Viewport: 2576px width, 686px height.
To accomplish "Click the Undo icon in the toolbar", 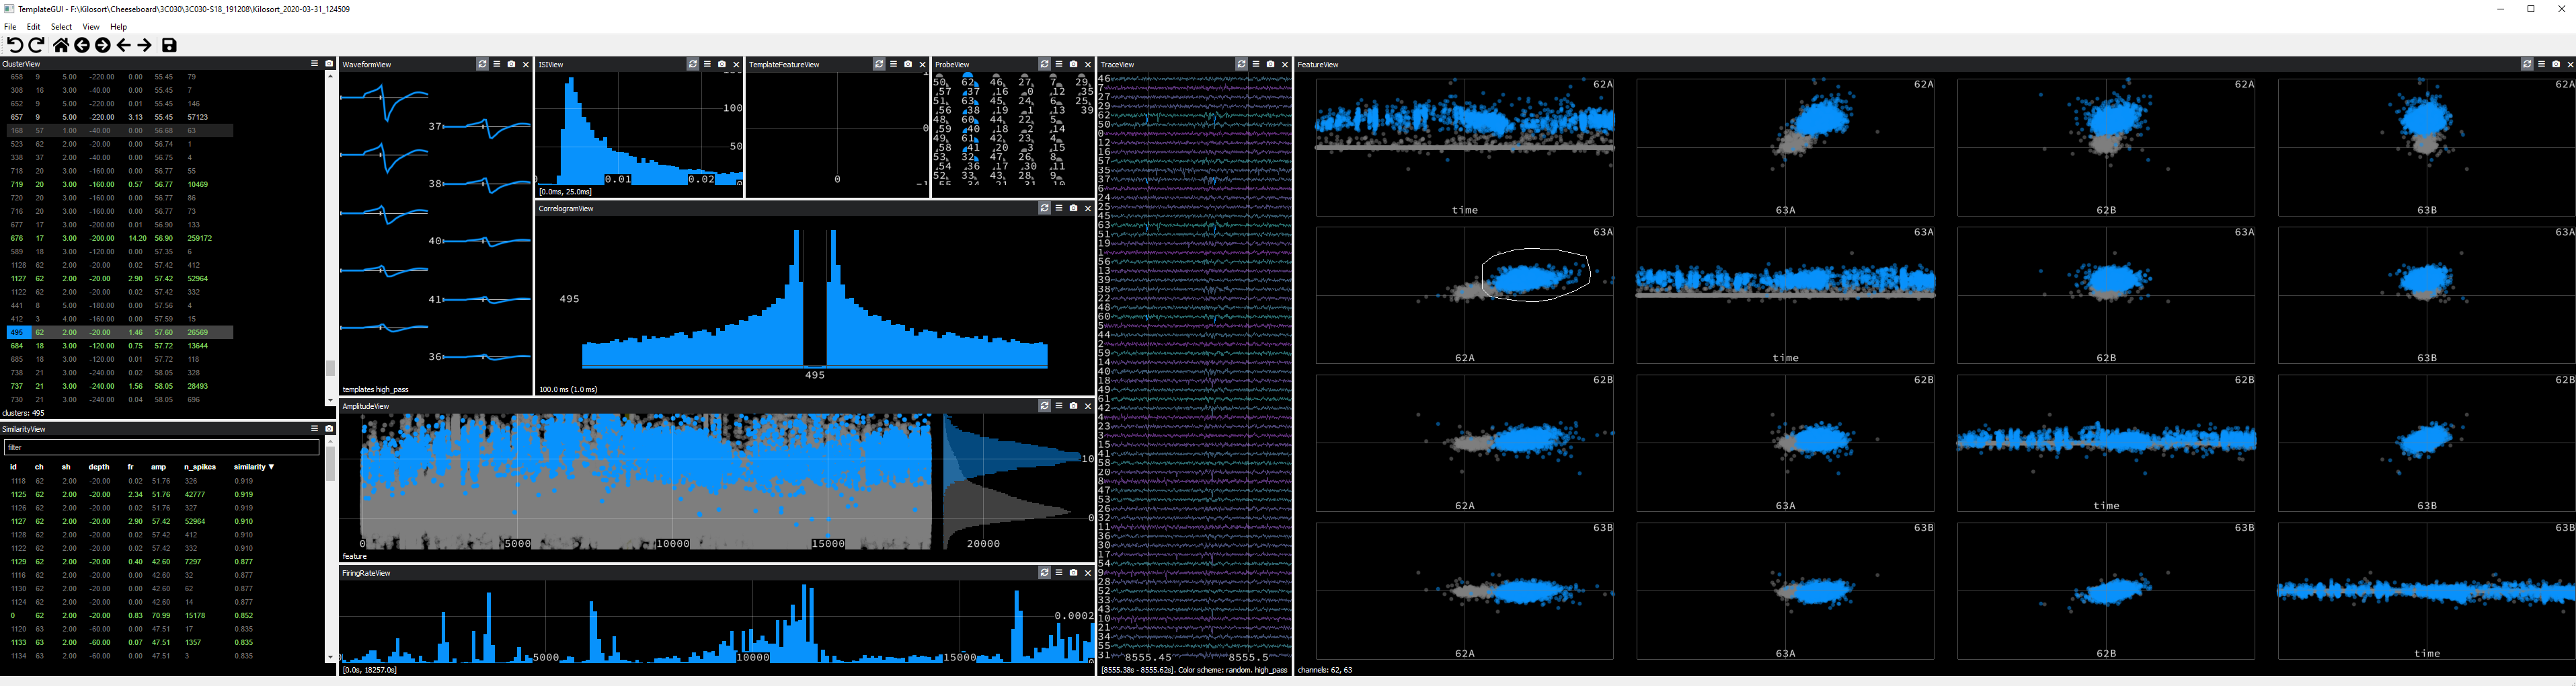I will point(14,44).
